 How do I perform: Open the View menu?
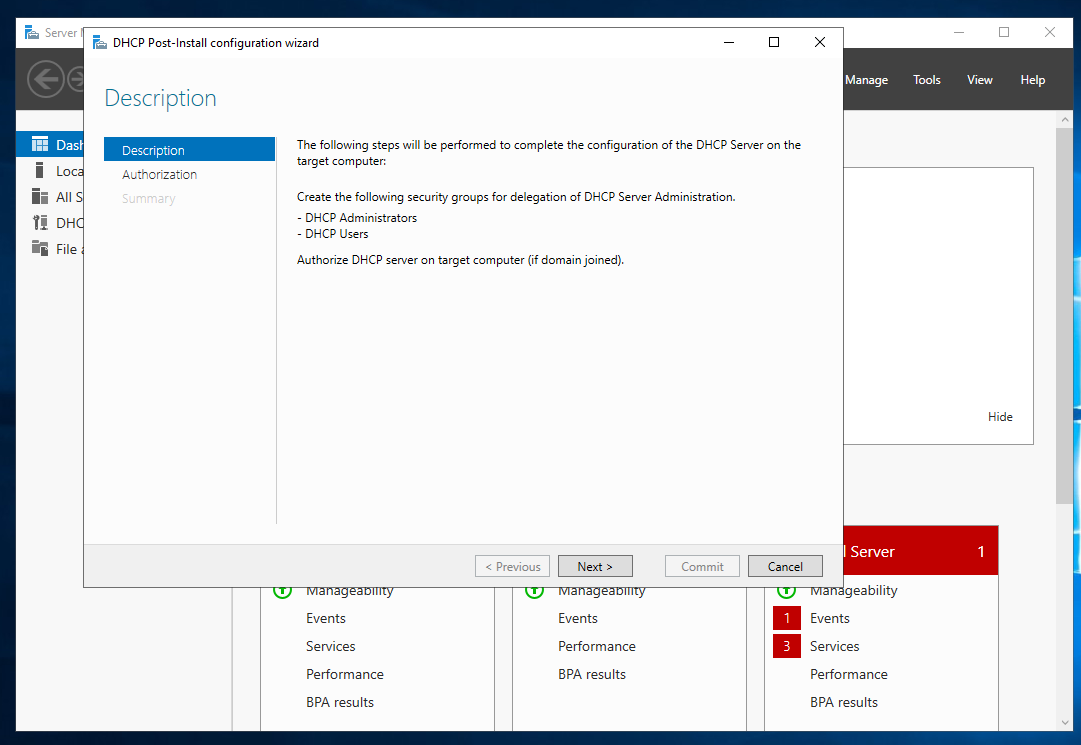980,80
